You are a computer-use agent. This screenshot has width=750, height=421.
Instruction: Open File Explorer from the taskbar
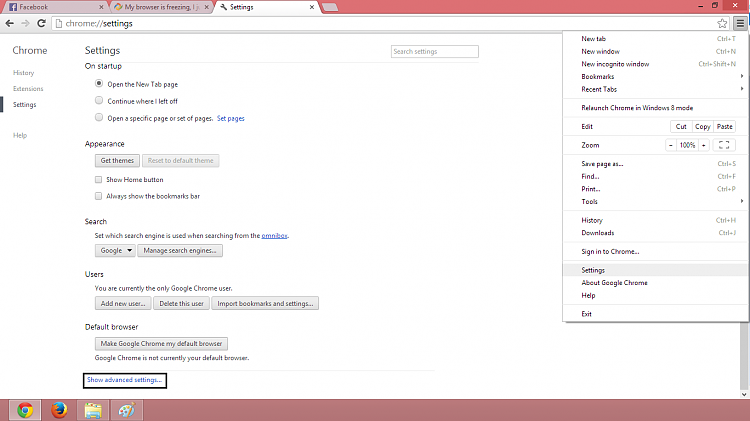[x=93, y=410]
